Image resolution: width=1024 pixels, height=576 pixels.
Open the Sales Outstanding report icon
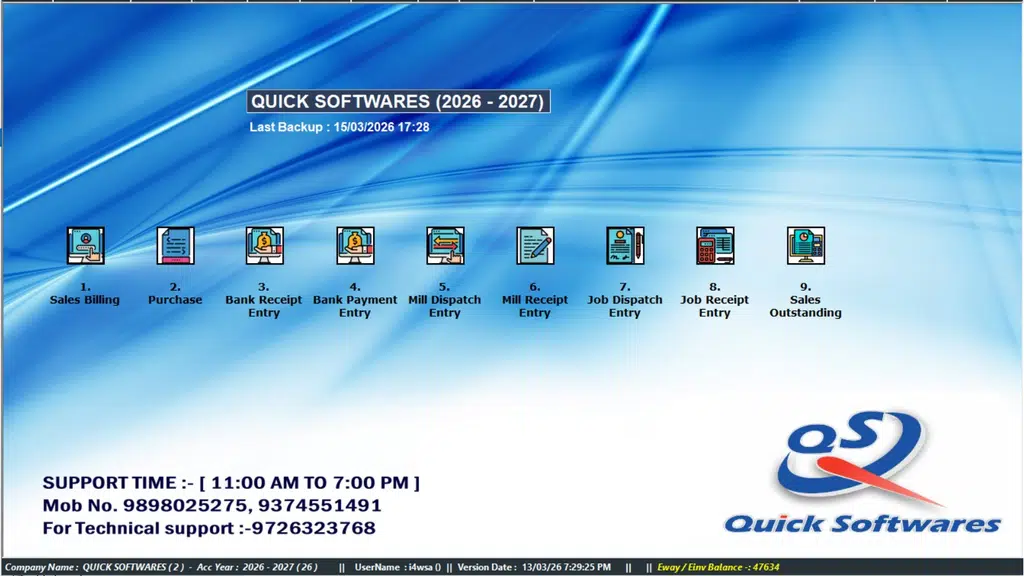coord(806,246)
